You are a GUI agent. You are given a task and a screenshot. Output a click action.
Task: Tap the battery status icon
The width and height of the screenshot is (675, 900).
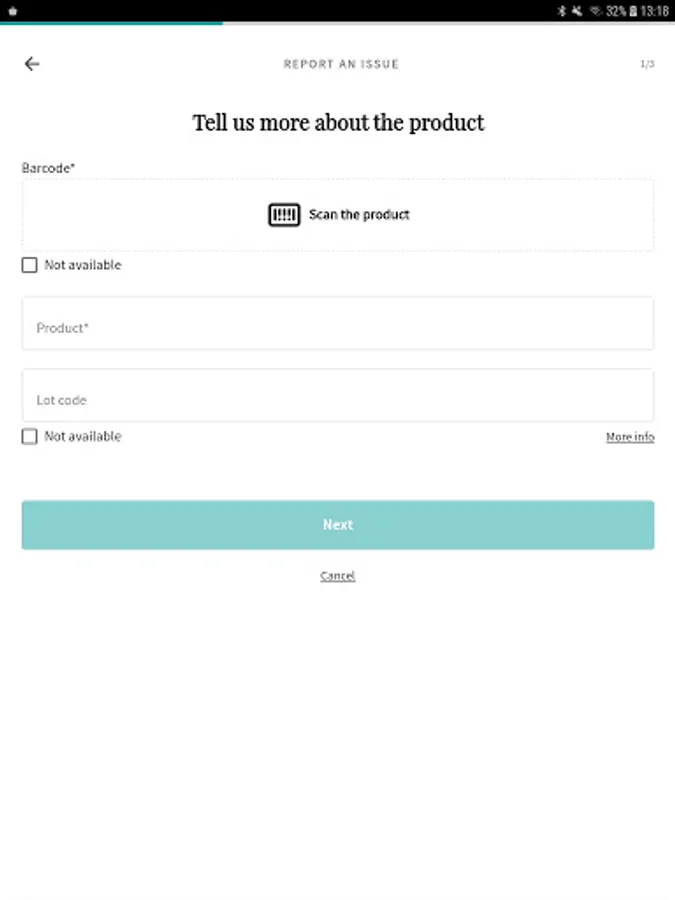633,11
